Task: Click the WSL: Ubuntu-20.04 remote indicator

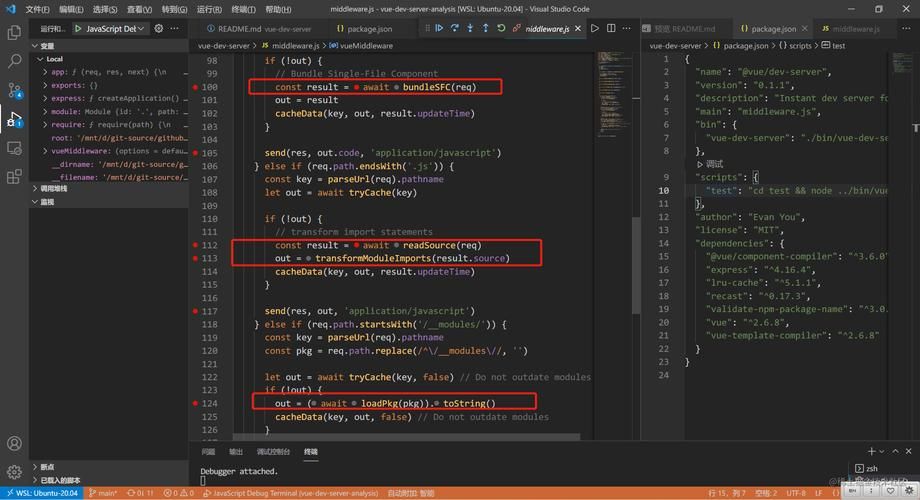Action: coord(43,493)
